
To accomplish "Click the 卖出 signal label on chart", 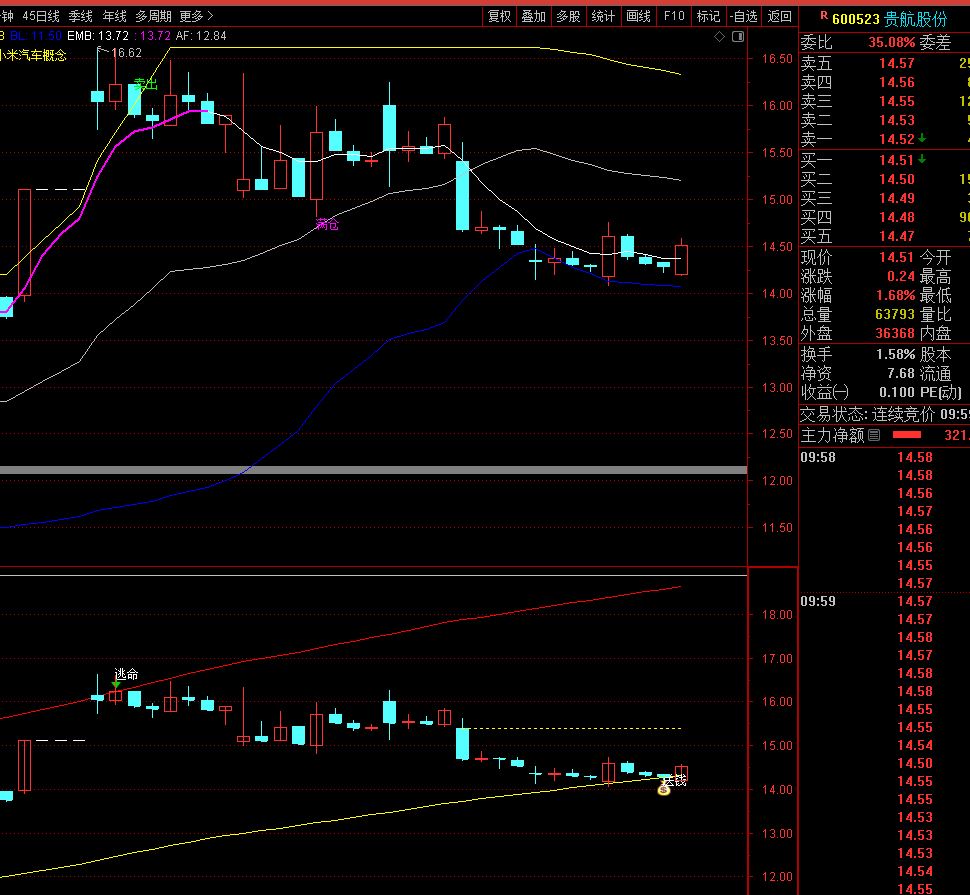I will [145, 84].
